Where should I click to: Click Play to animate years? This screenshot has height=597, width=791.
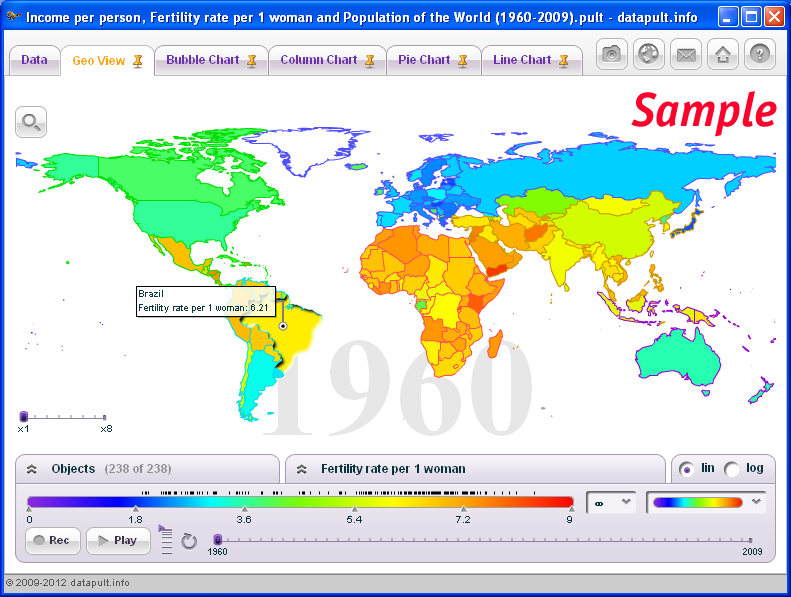point(118,540)
